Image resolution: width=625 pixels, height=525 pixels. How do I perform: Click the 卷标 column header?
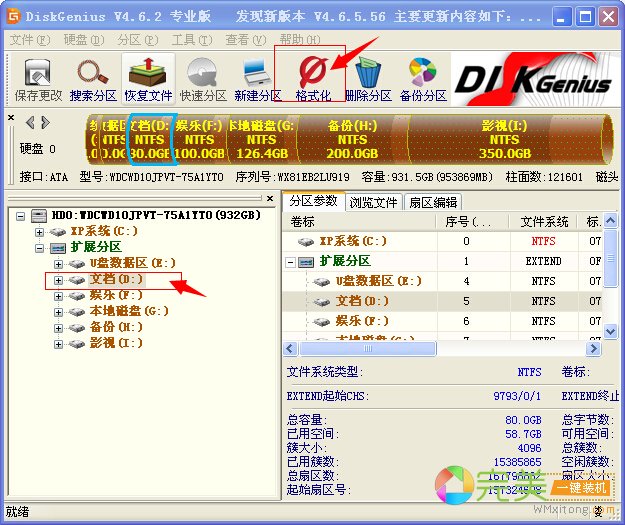(x=359, y=222)
